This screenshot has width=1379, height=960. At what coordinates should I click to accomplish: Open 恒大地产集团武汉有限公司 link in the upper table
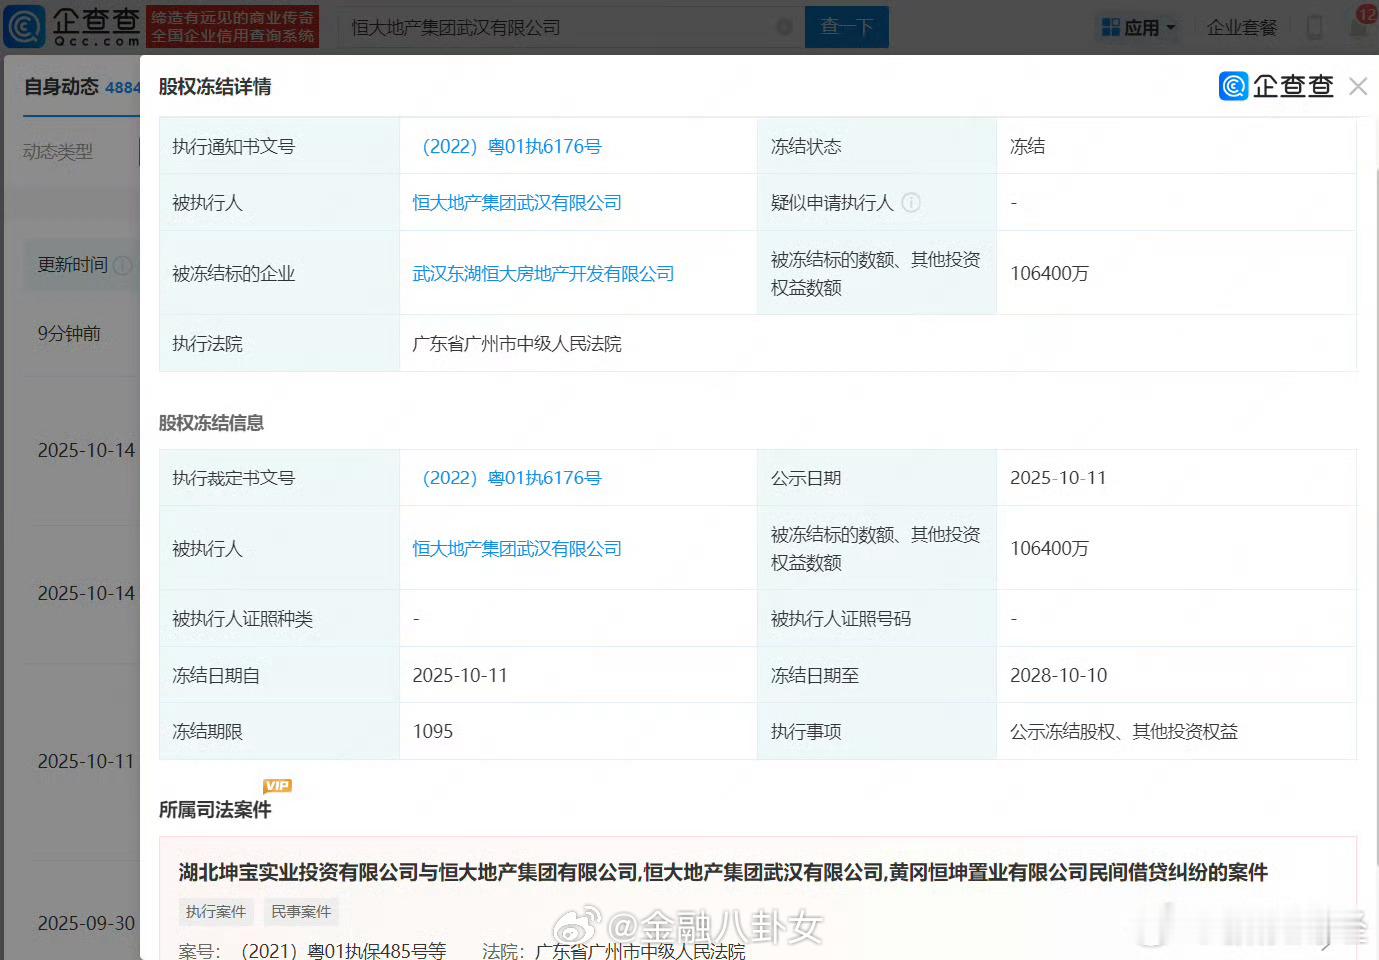tap(517, 203)
